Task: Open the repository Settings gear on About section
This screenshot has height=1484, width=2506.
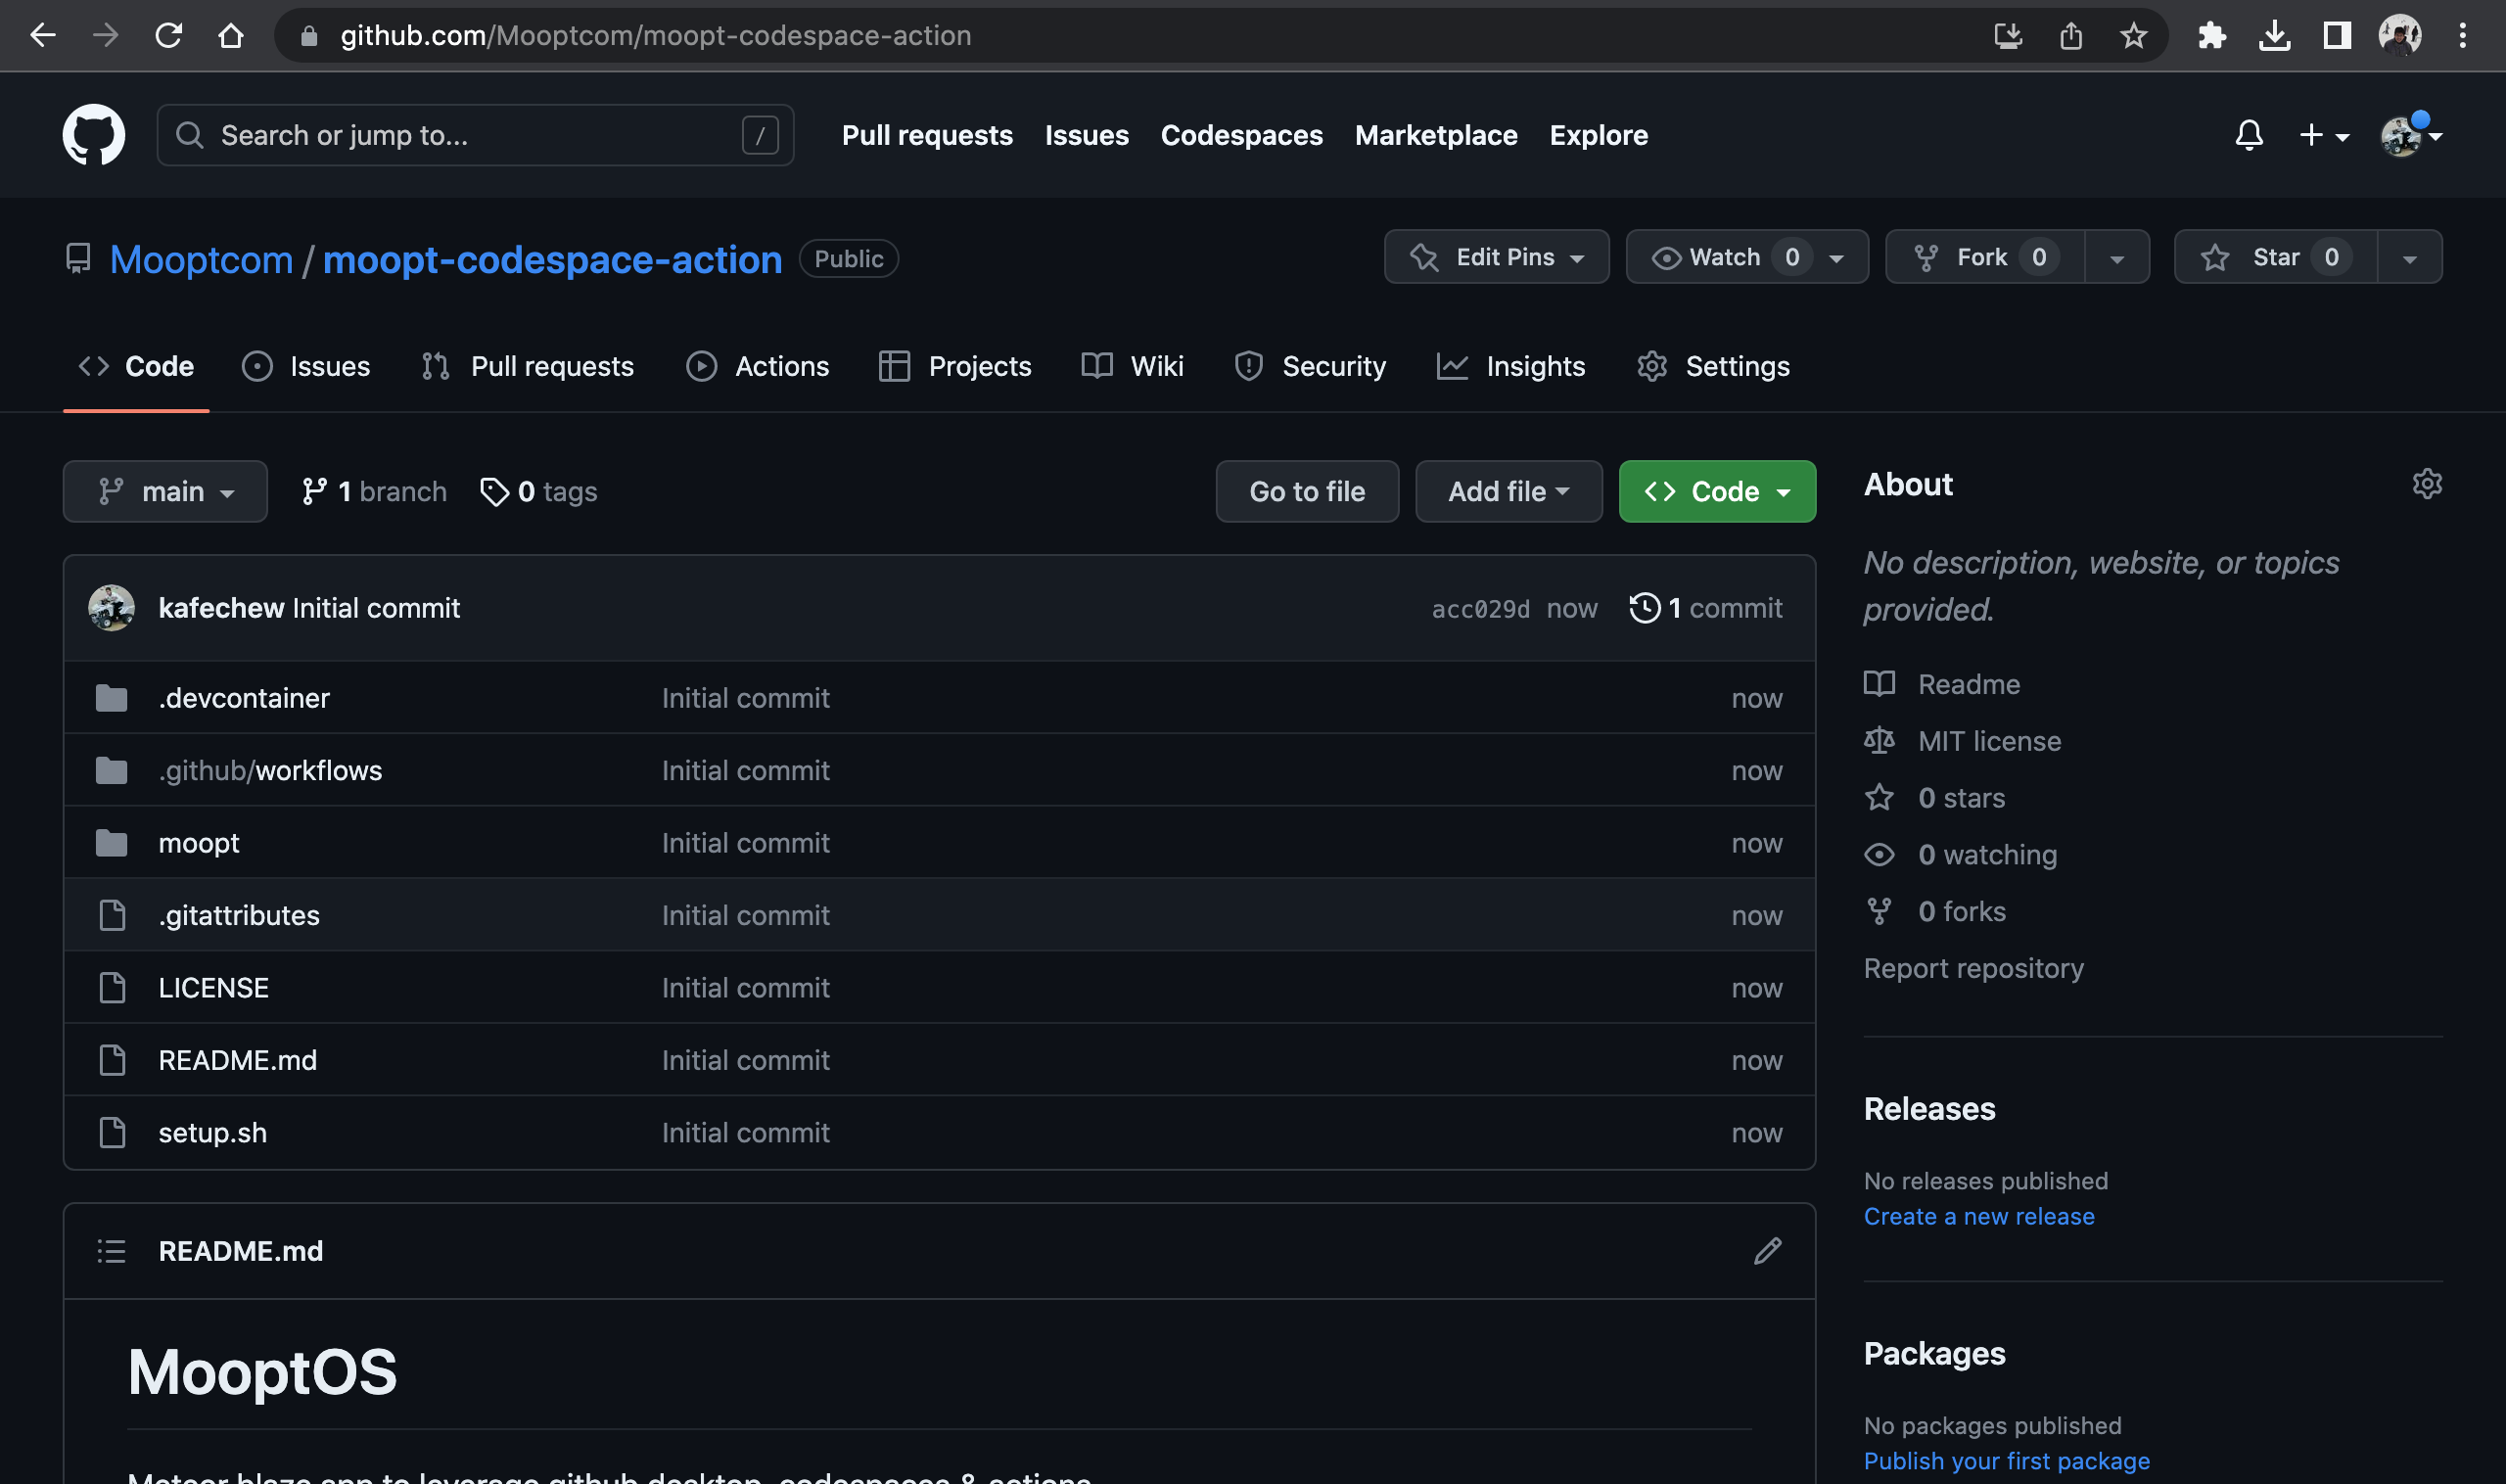Action: point(2428,484)
